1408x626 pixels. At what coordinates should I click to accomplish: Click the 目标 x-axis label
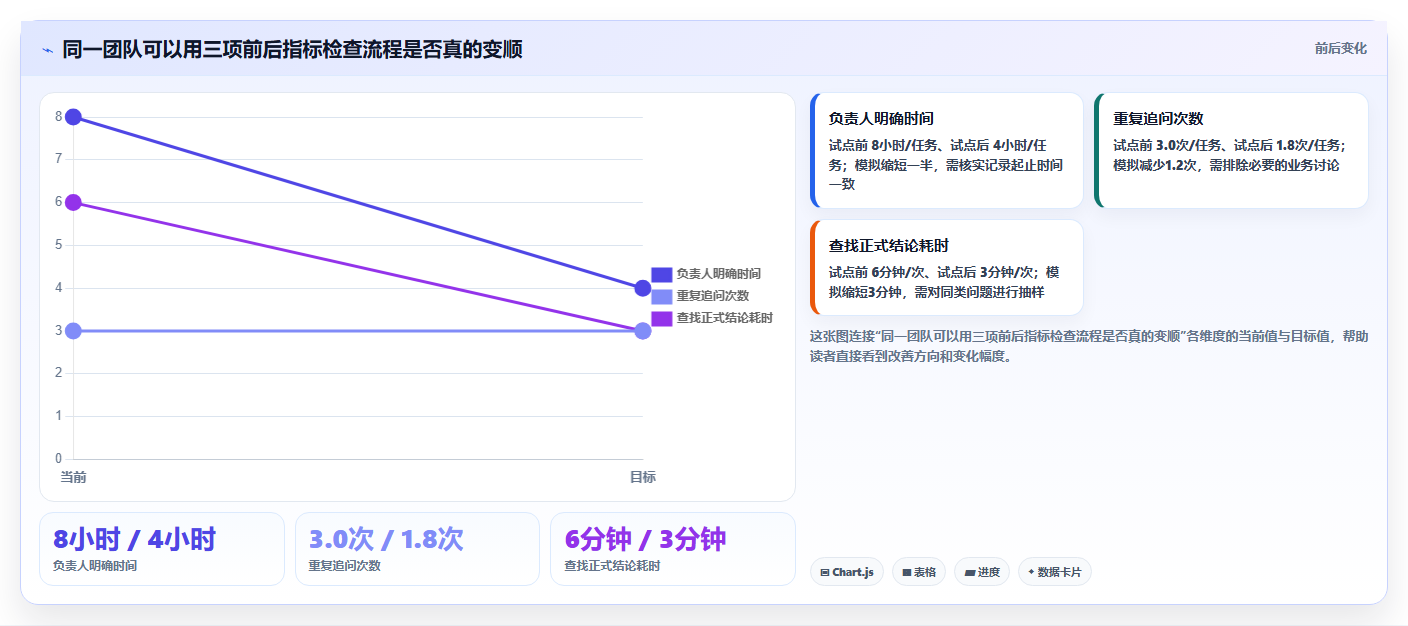pos(643,477)
